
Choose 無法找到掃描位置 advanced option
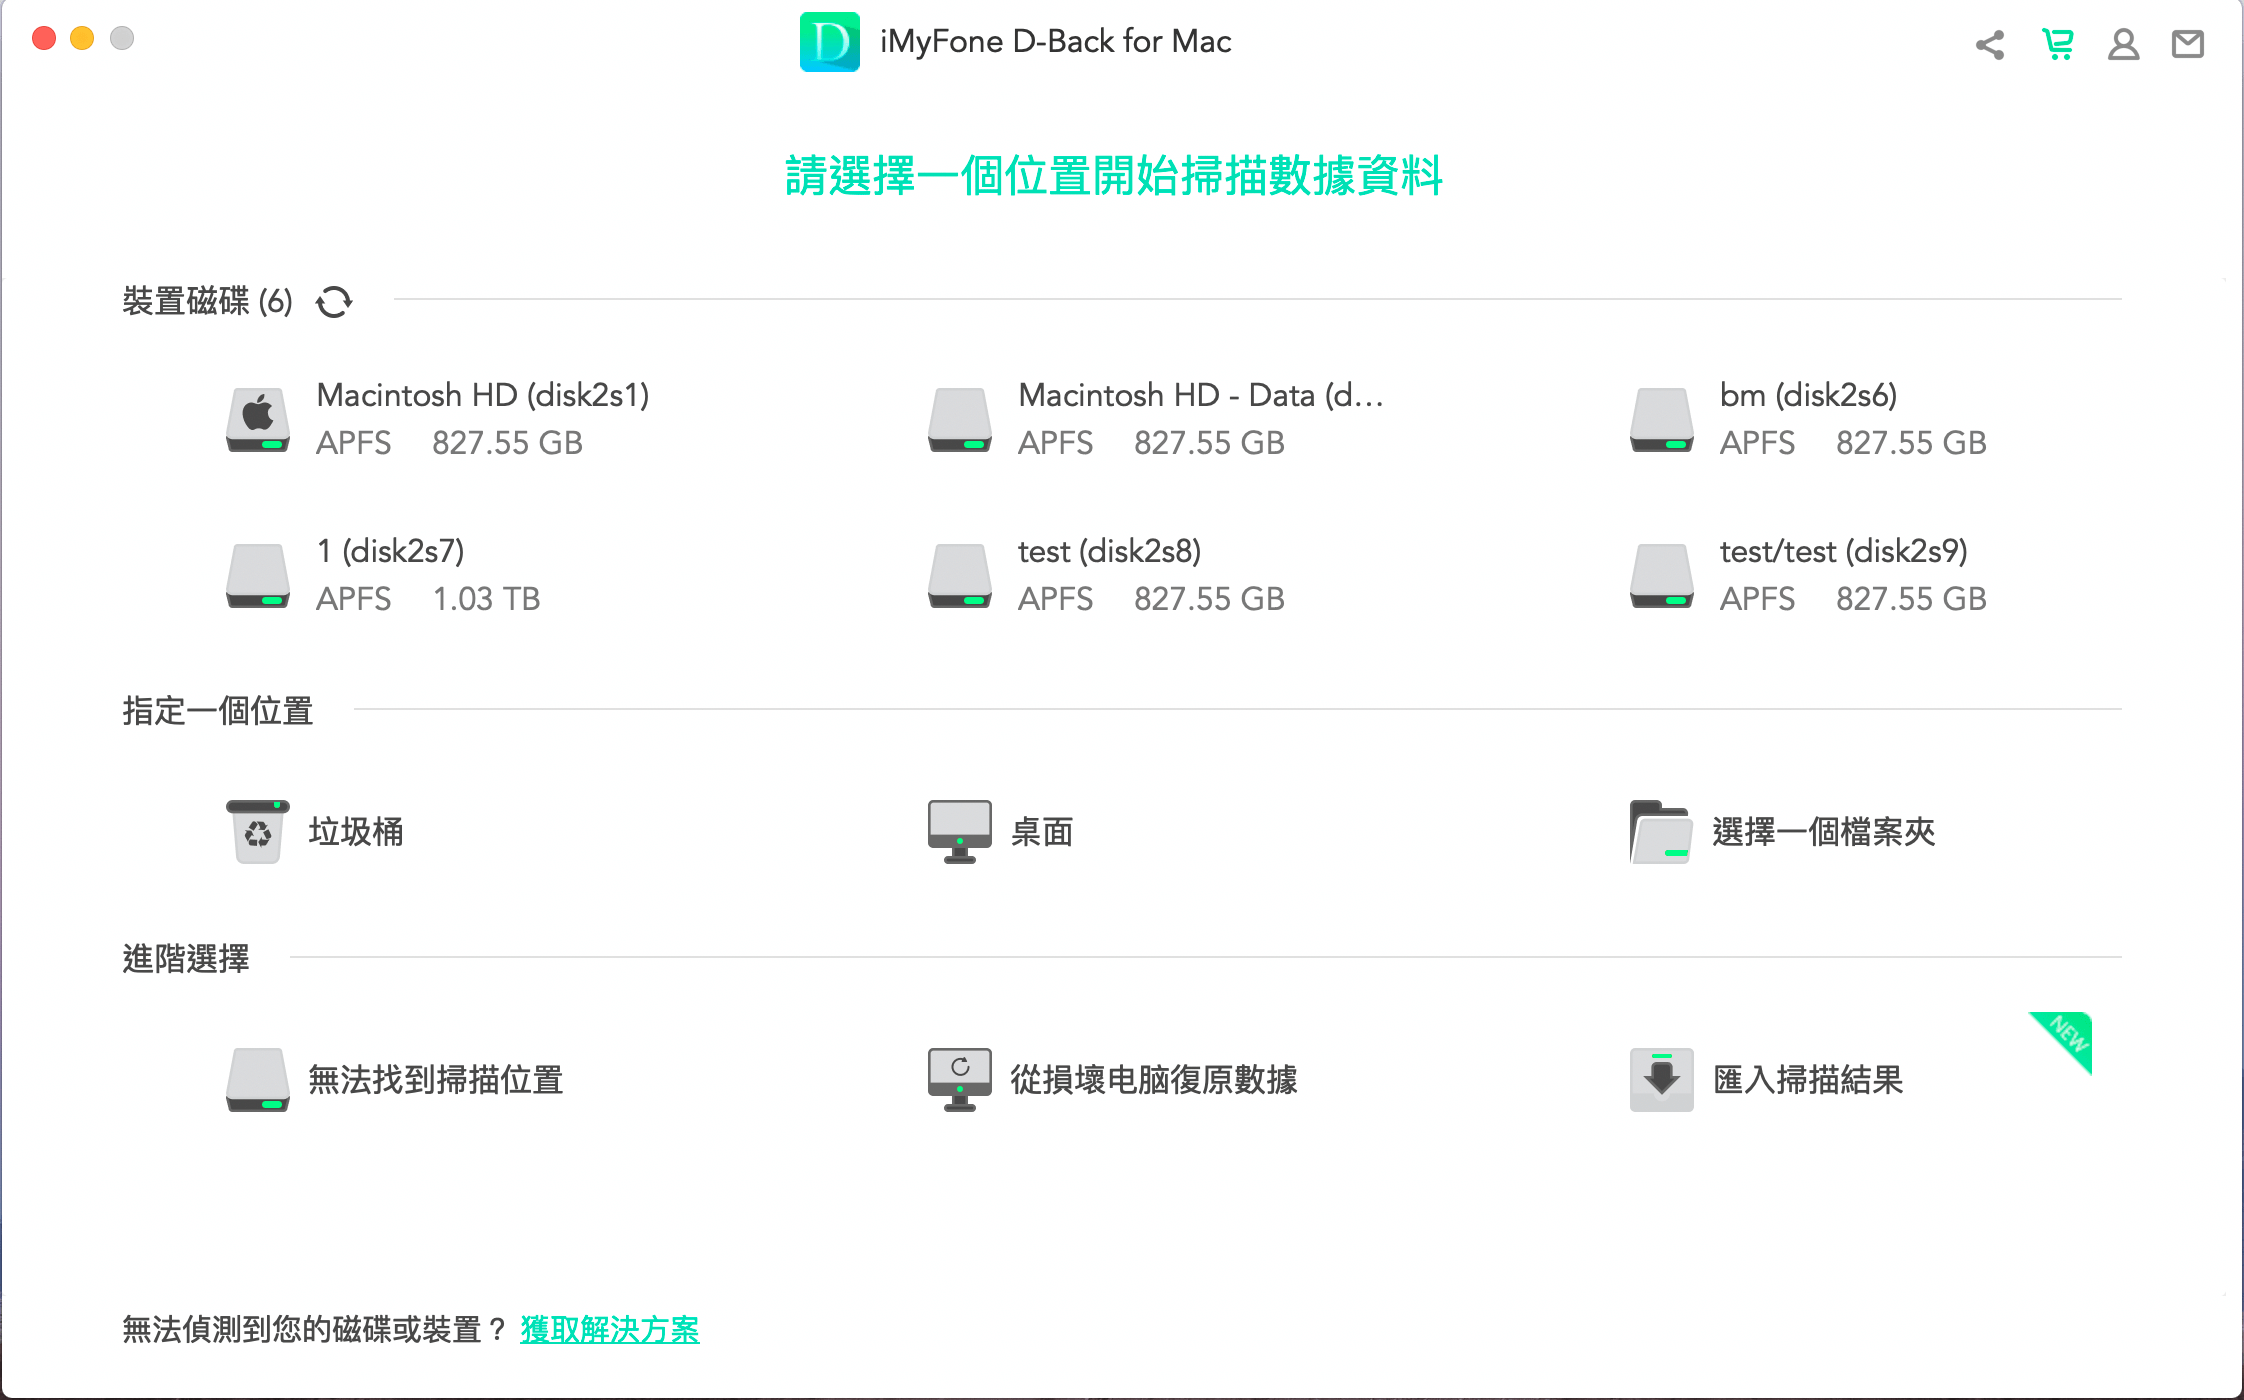point(400,1080)
